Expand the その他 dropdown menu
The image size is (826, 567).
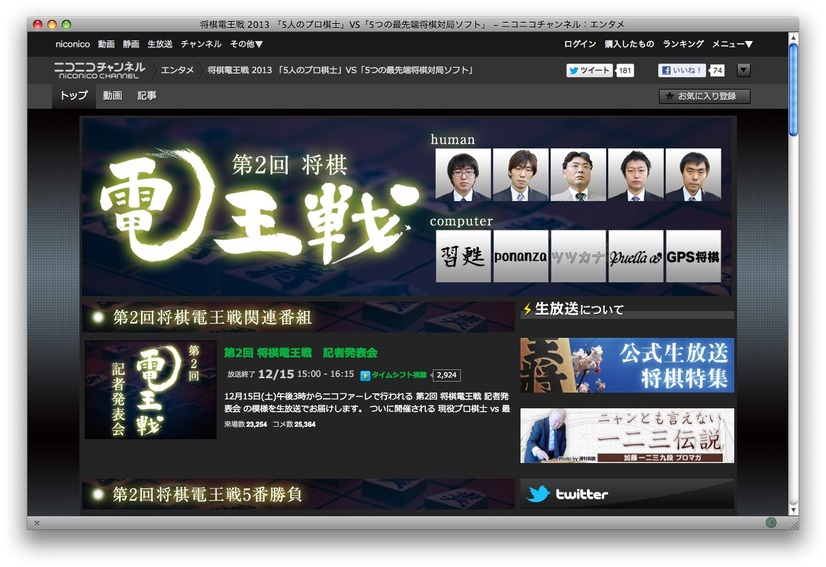(246, 44)
